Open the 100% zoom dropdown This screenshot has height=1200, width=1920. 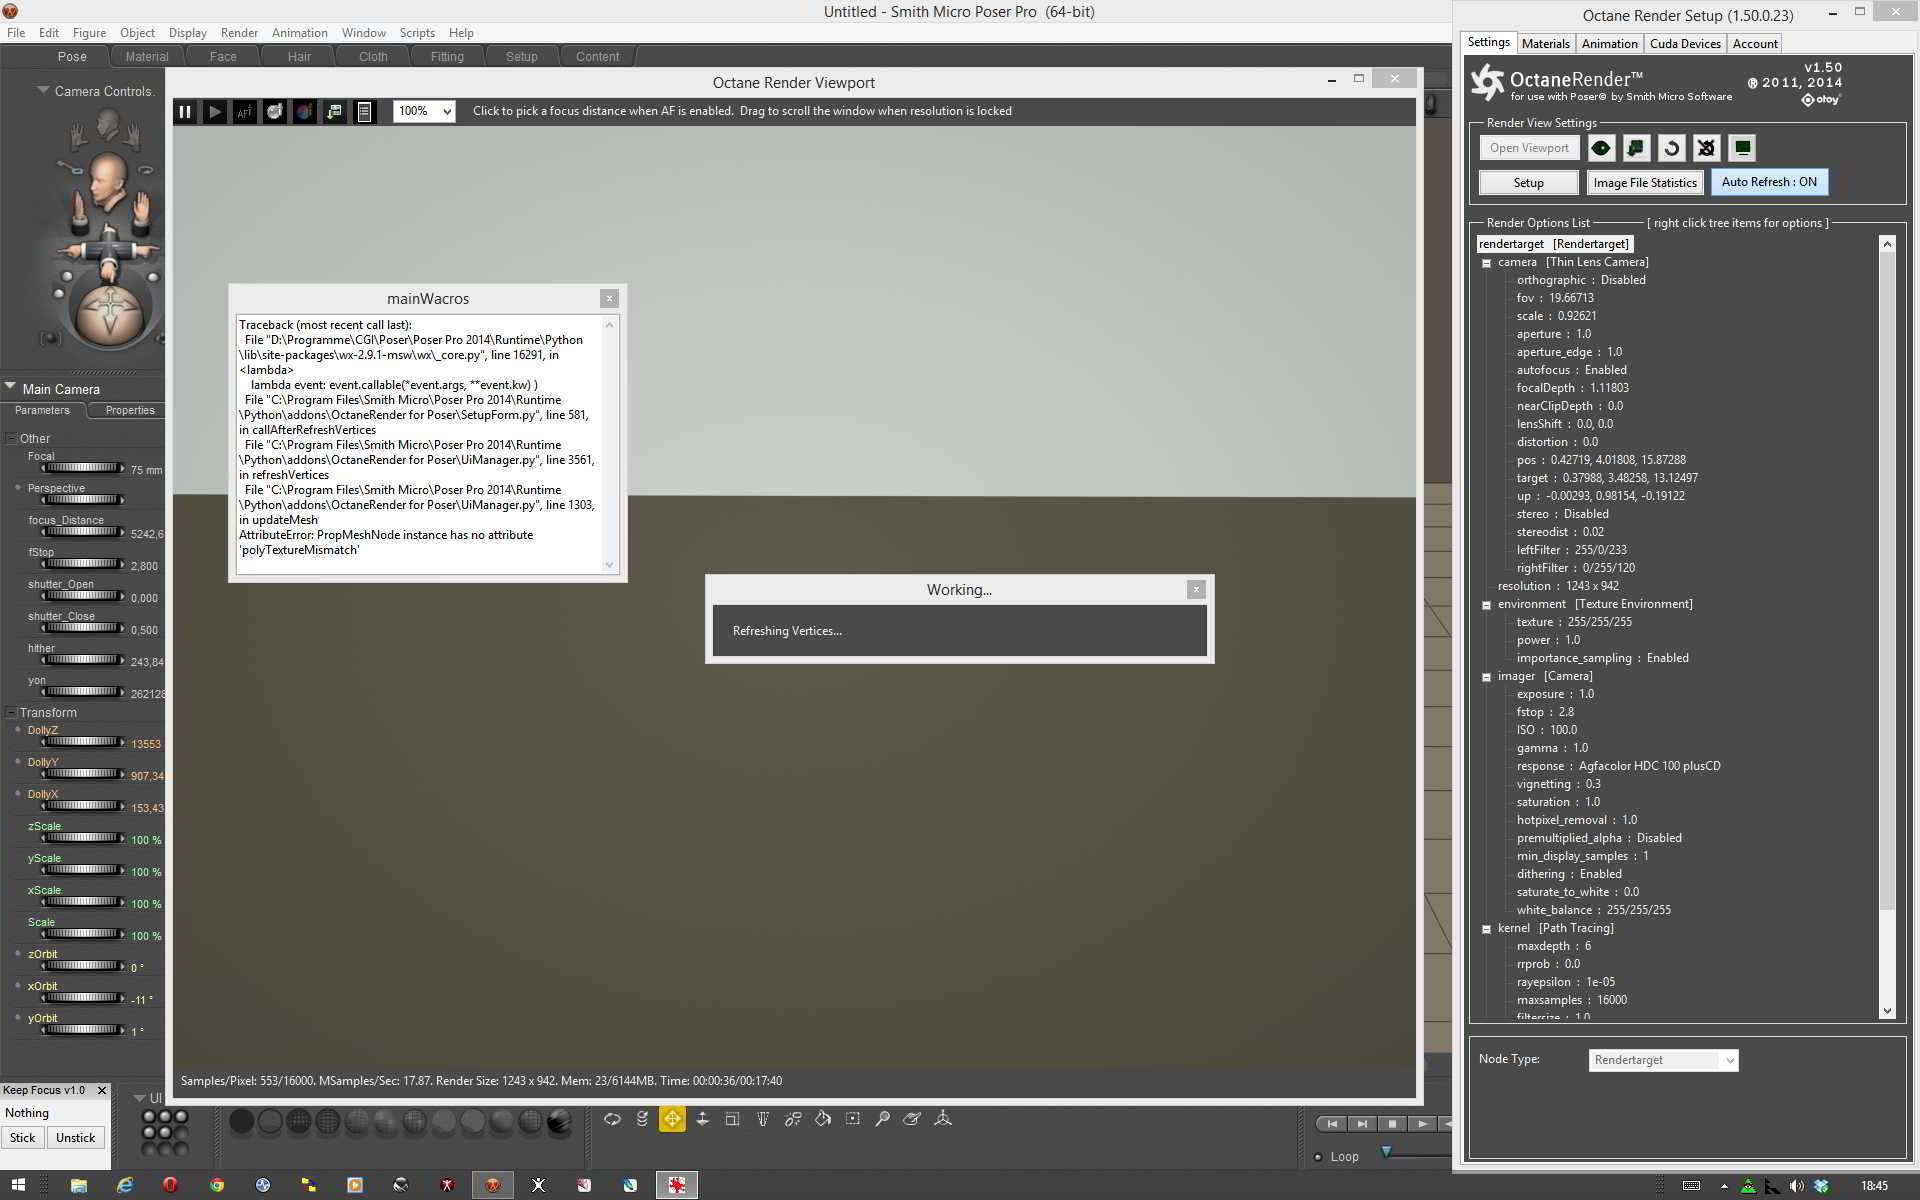pos(424,111)
